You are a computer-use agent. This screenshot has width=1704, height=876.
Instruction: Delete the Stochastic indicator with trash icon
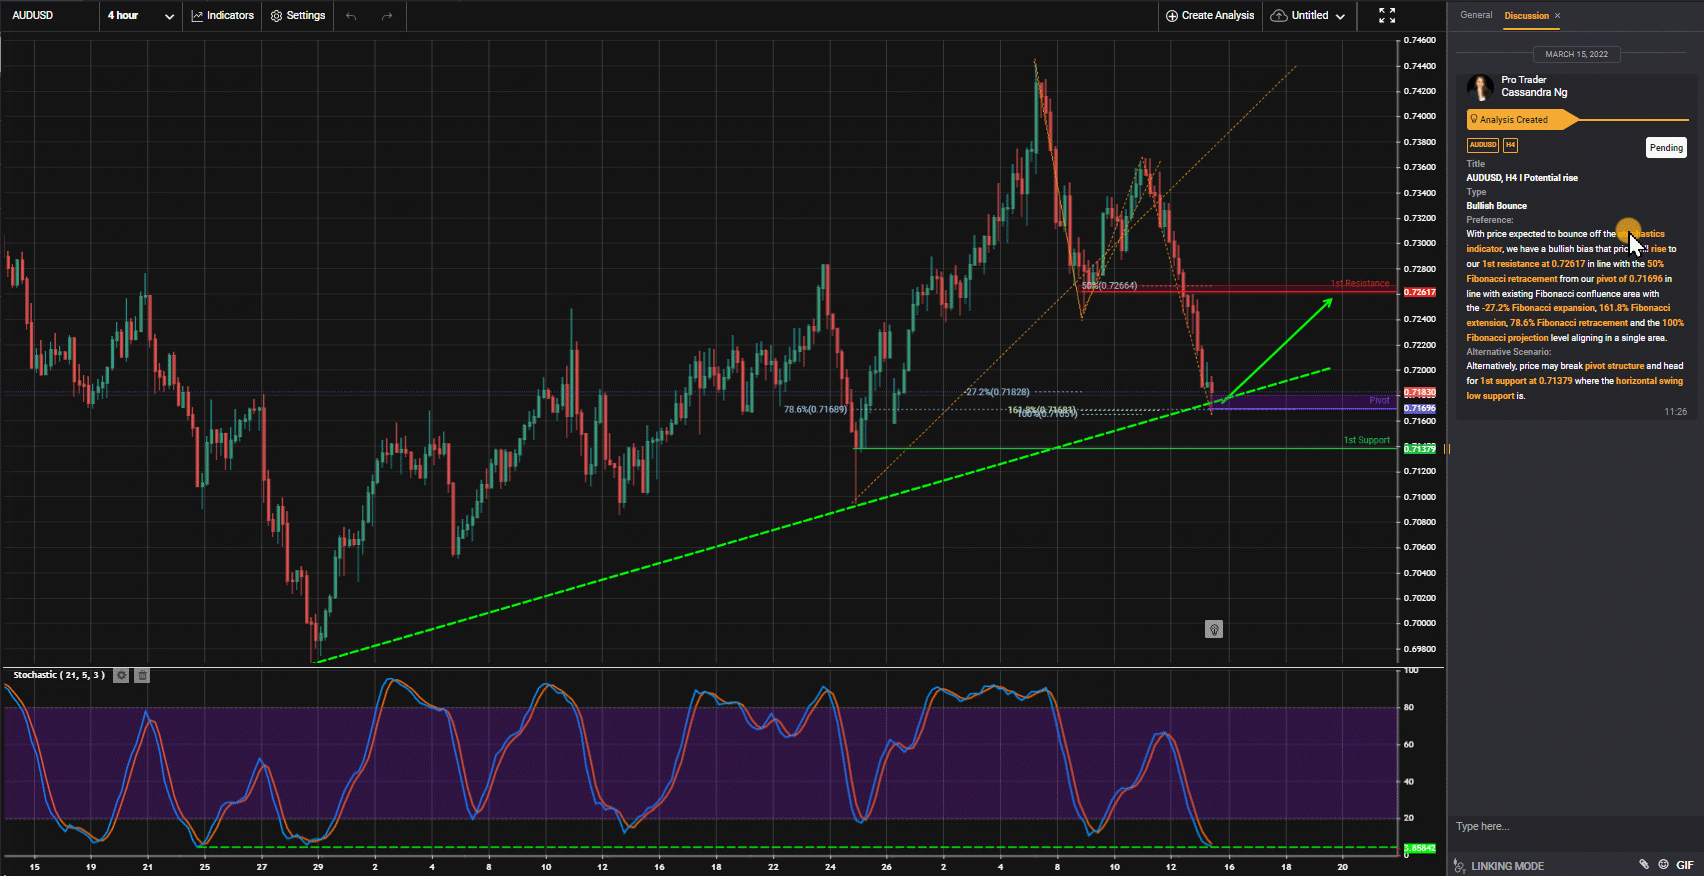(x=142, y=675)
